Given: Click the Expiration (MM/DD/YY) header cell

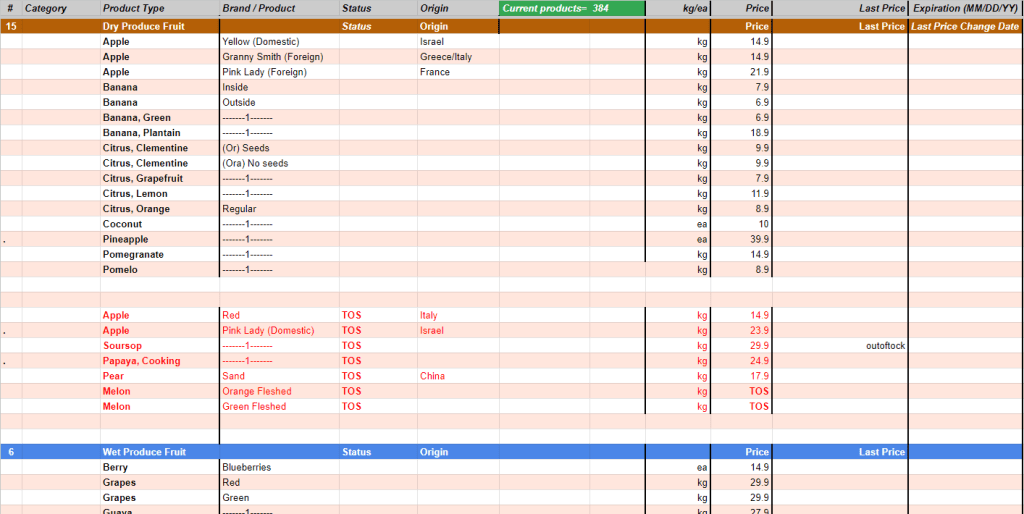Looking at the screenshot, I should point(965,8).
